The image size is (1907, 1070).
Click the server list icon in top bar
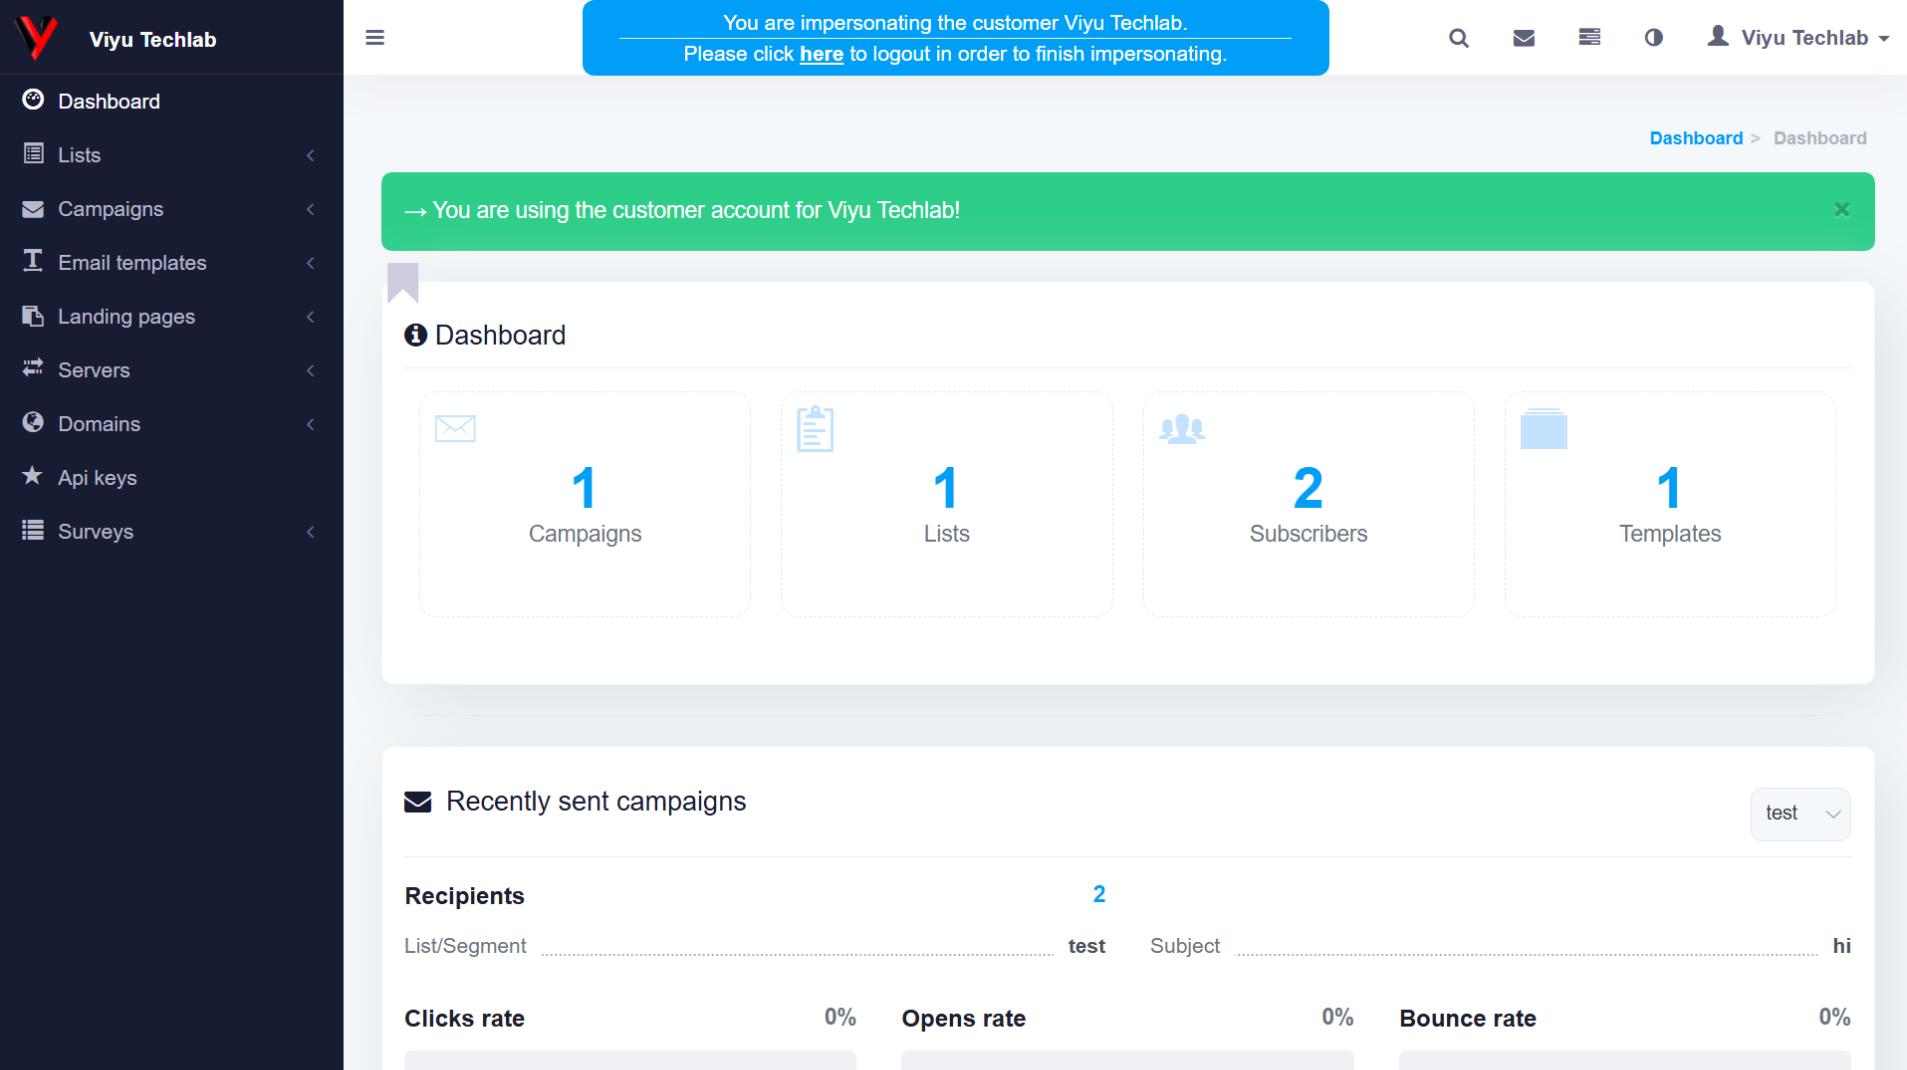[x=1589, y=38]
